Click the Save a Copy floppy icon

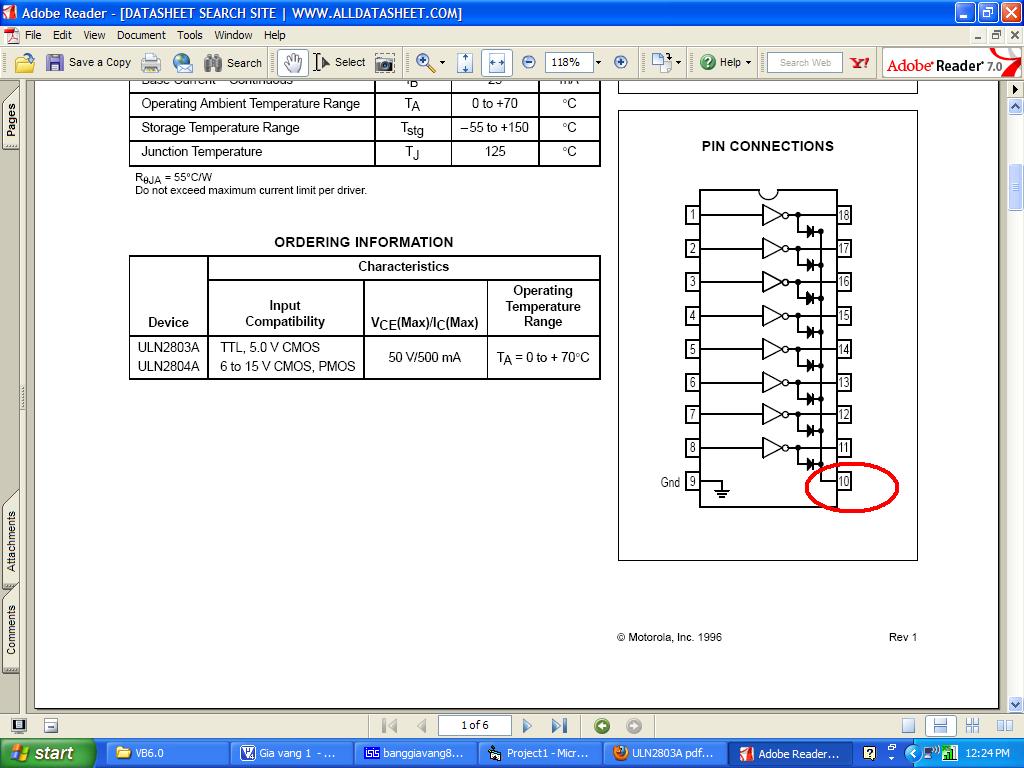pos(54,63)
